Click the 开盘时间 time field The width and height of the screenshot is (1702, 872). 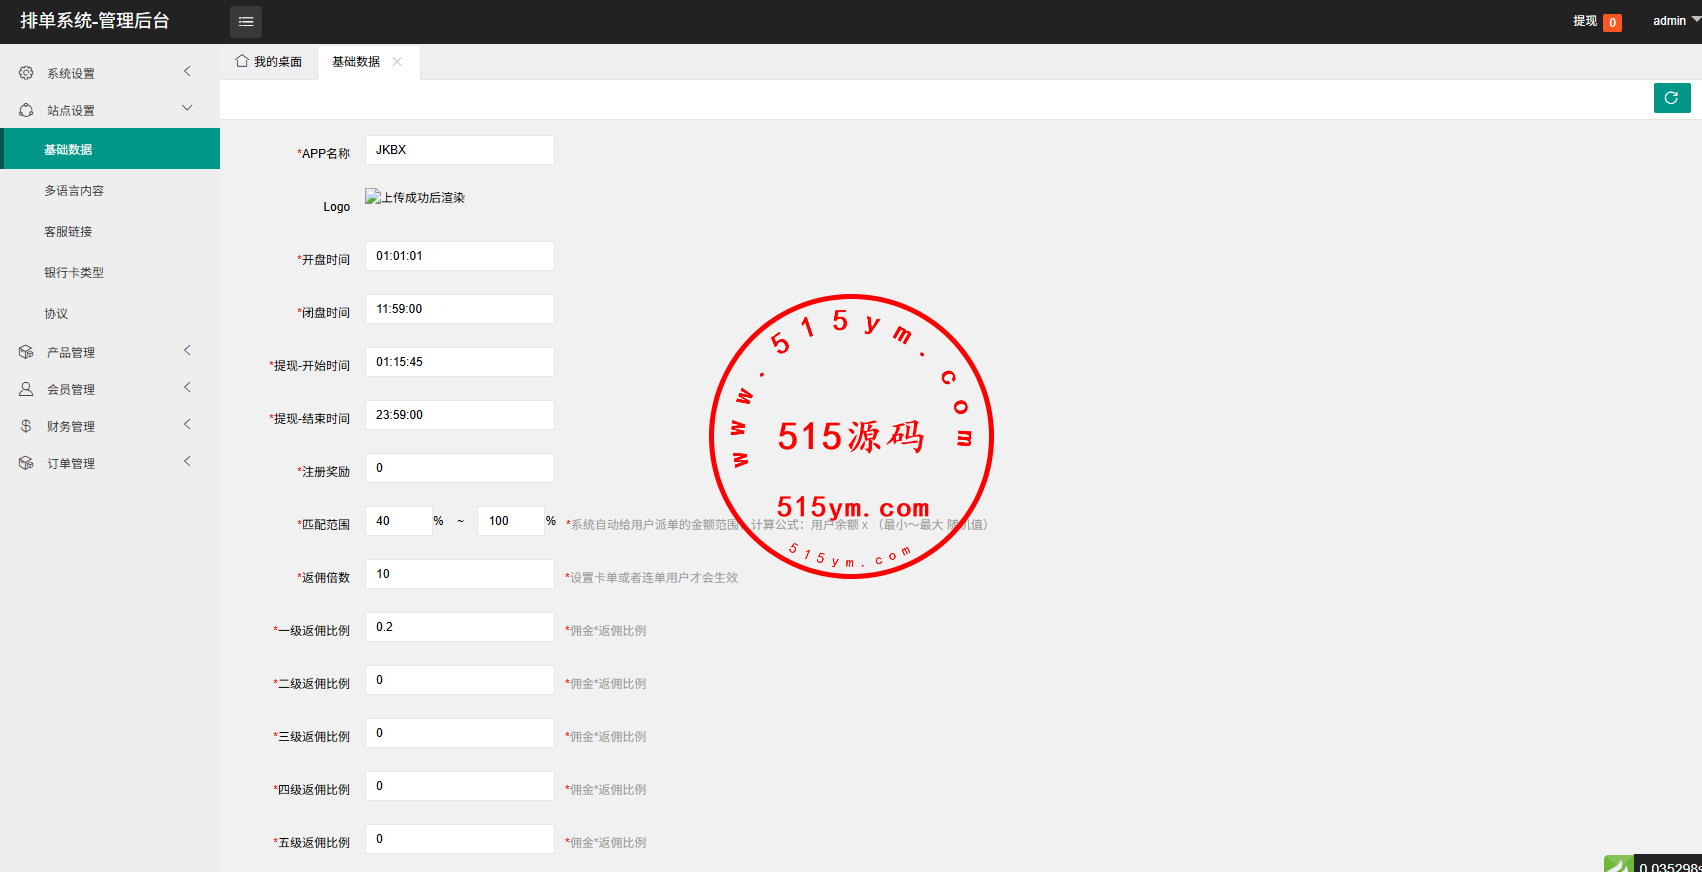pos(459,256)
